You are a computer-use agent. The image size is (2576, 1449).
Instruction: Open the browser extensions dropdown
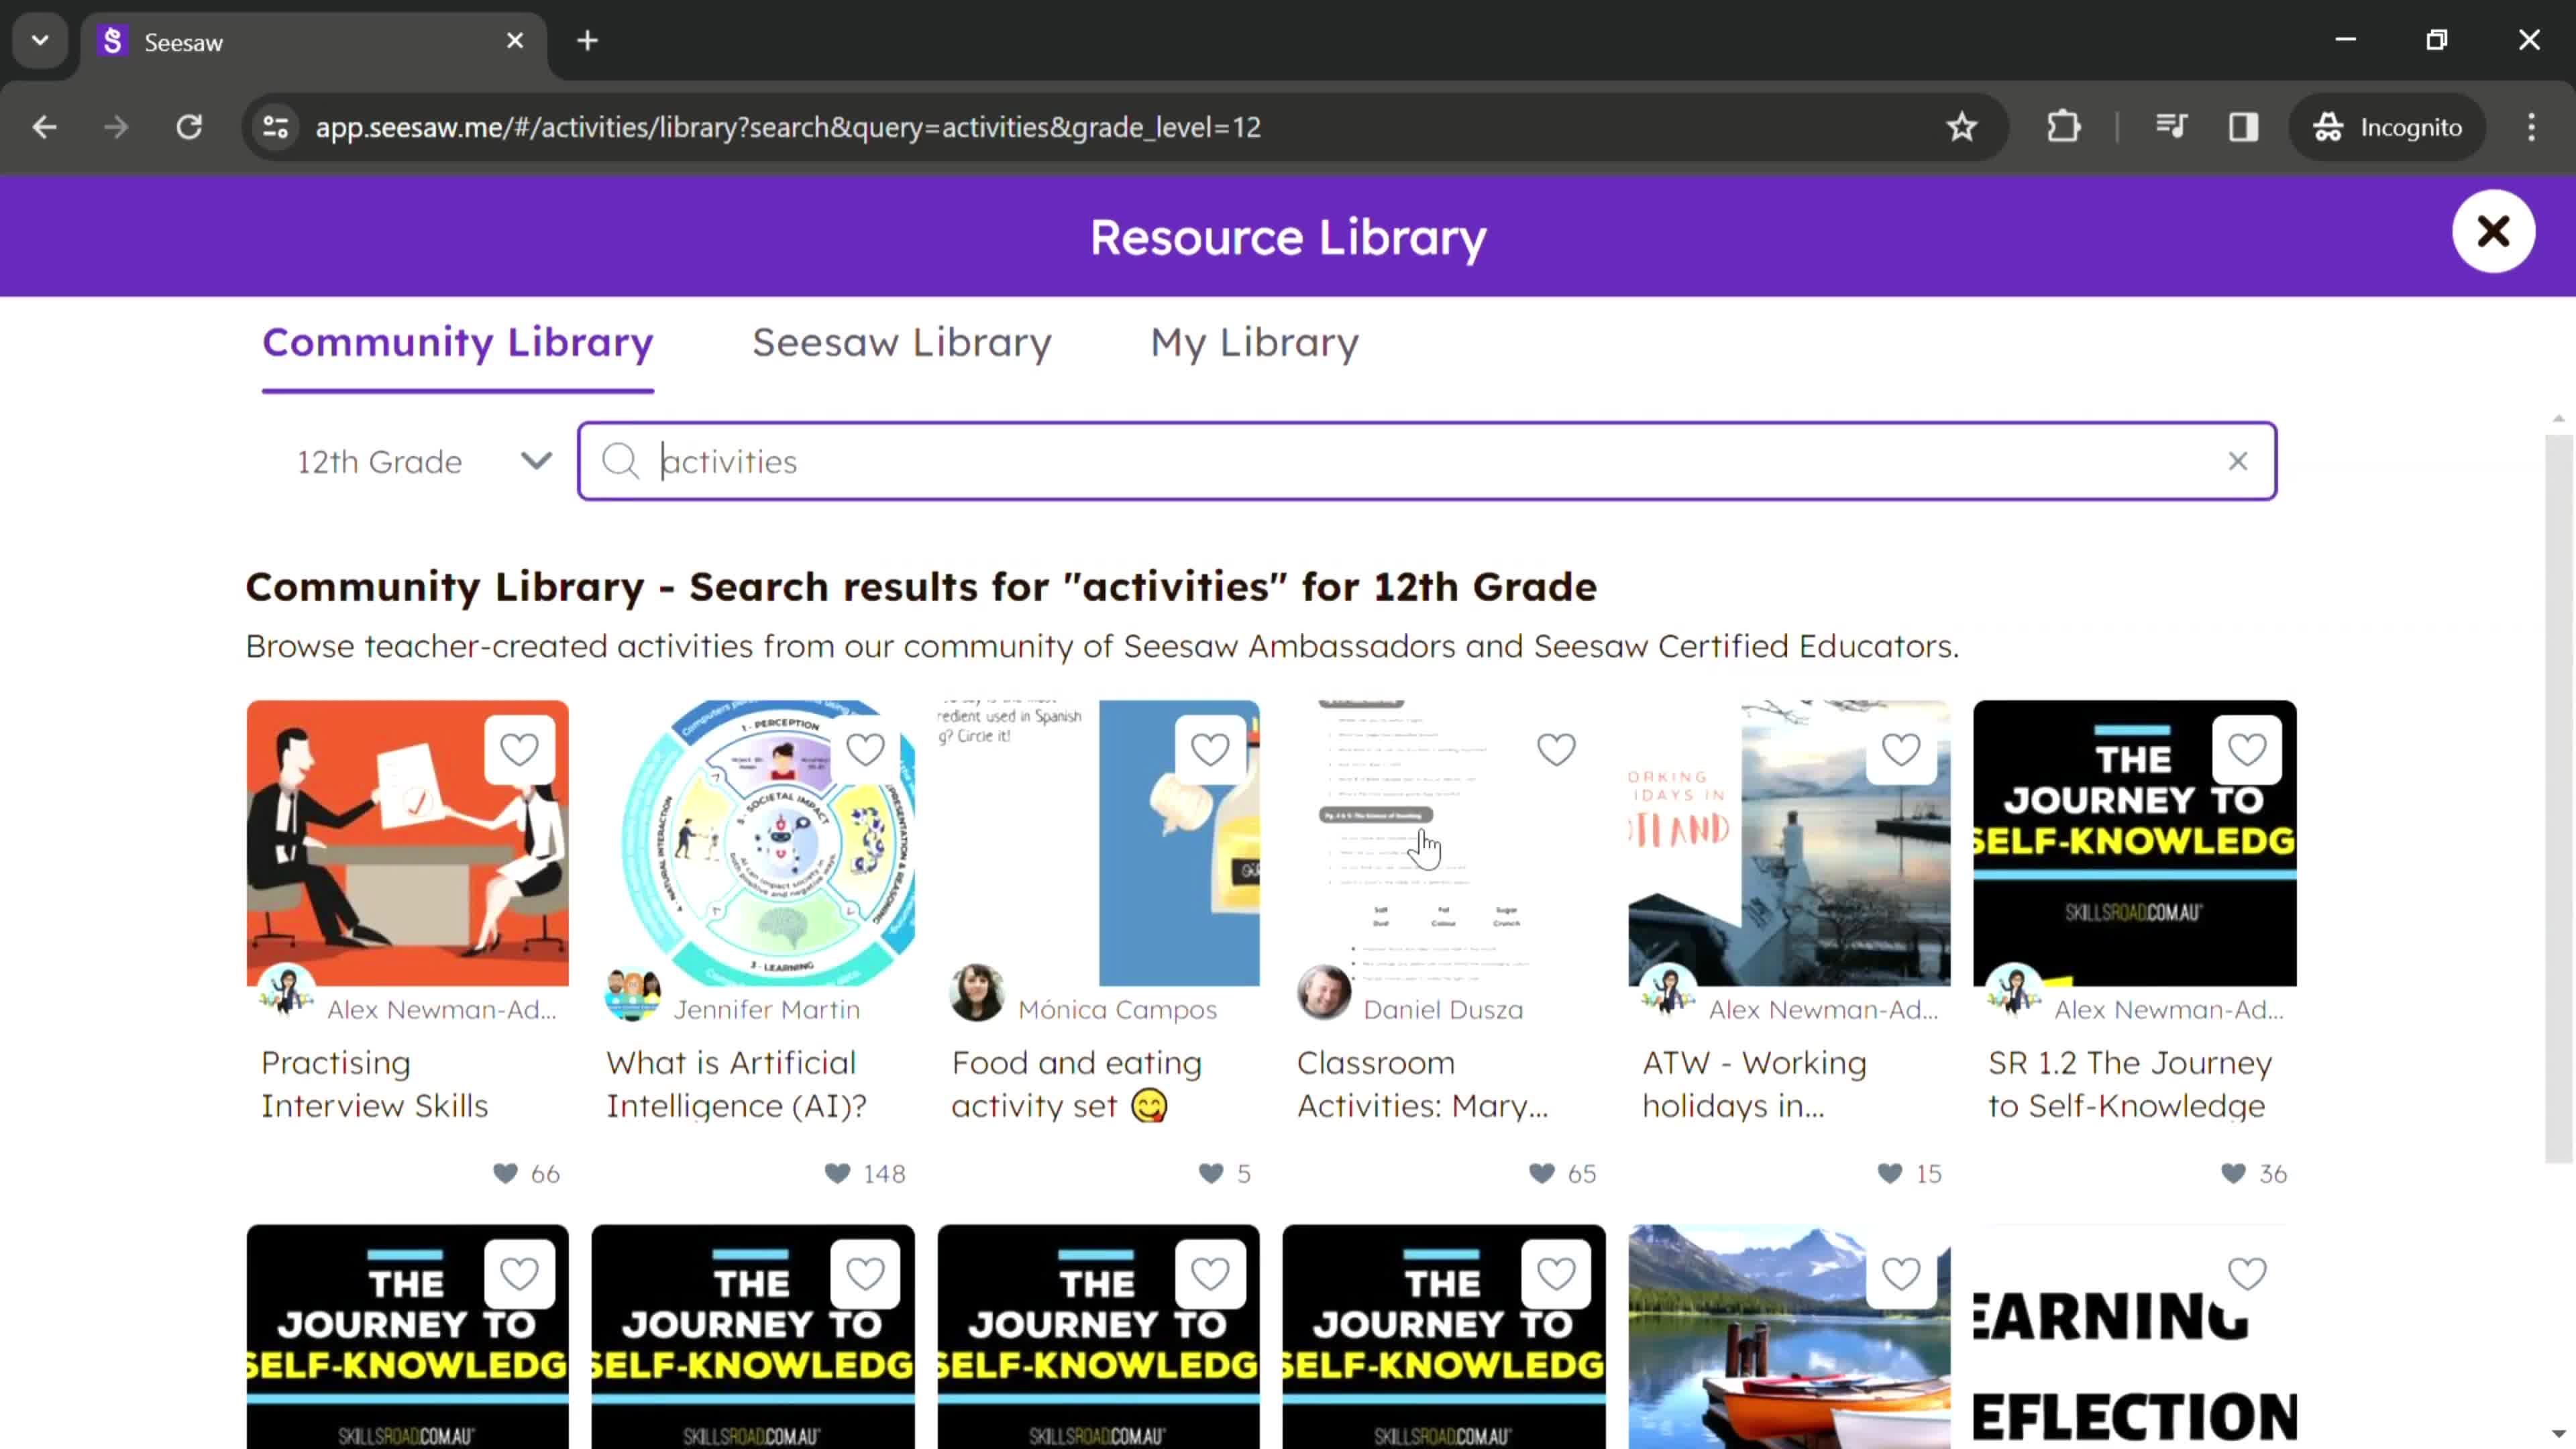pyautogui.click(x=2065, y=125)
